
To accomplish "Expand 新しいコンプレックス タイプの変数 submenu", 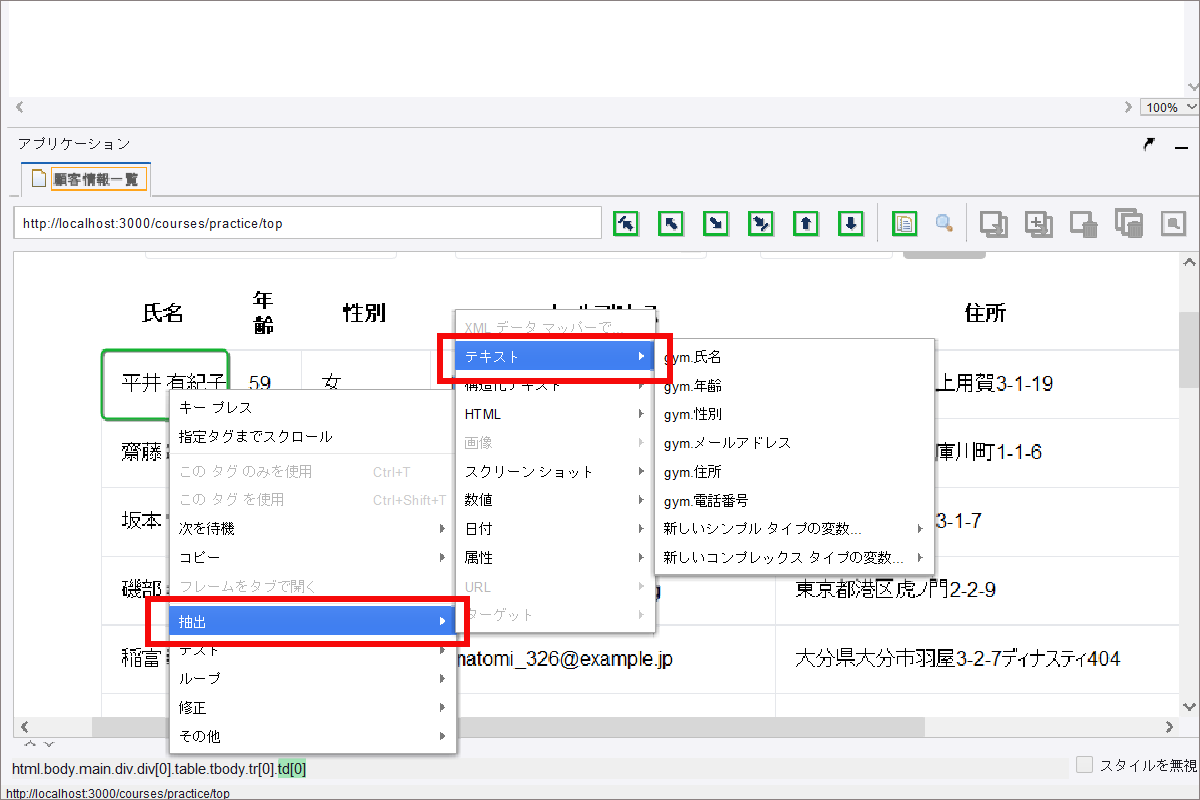I will click(x=794, y=558).
